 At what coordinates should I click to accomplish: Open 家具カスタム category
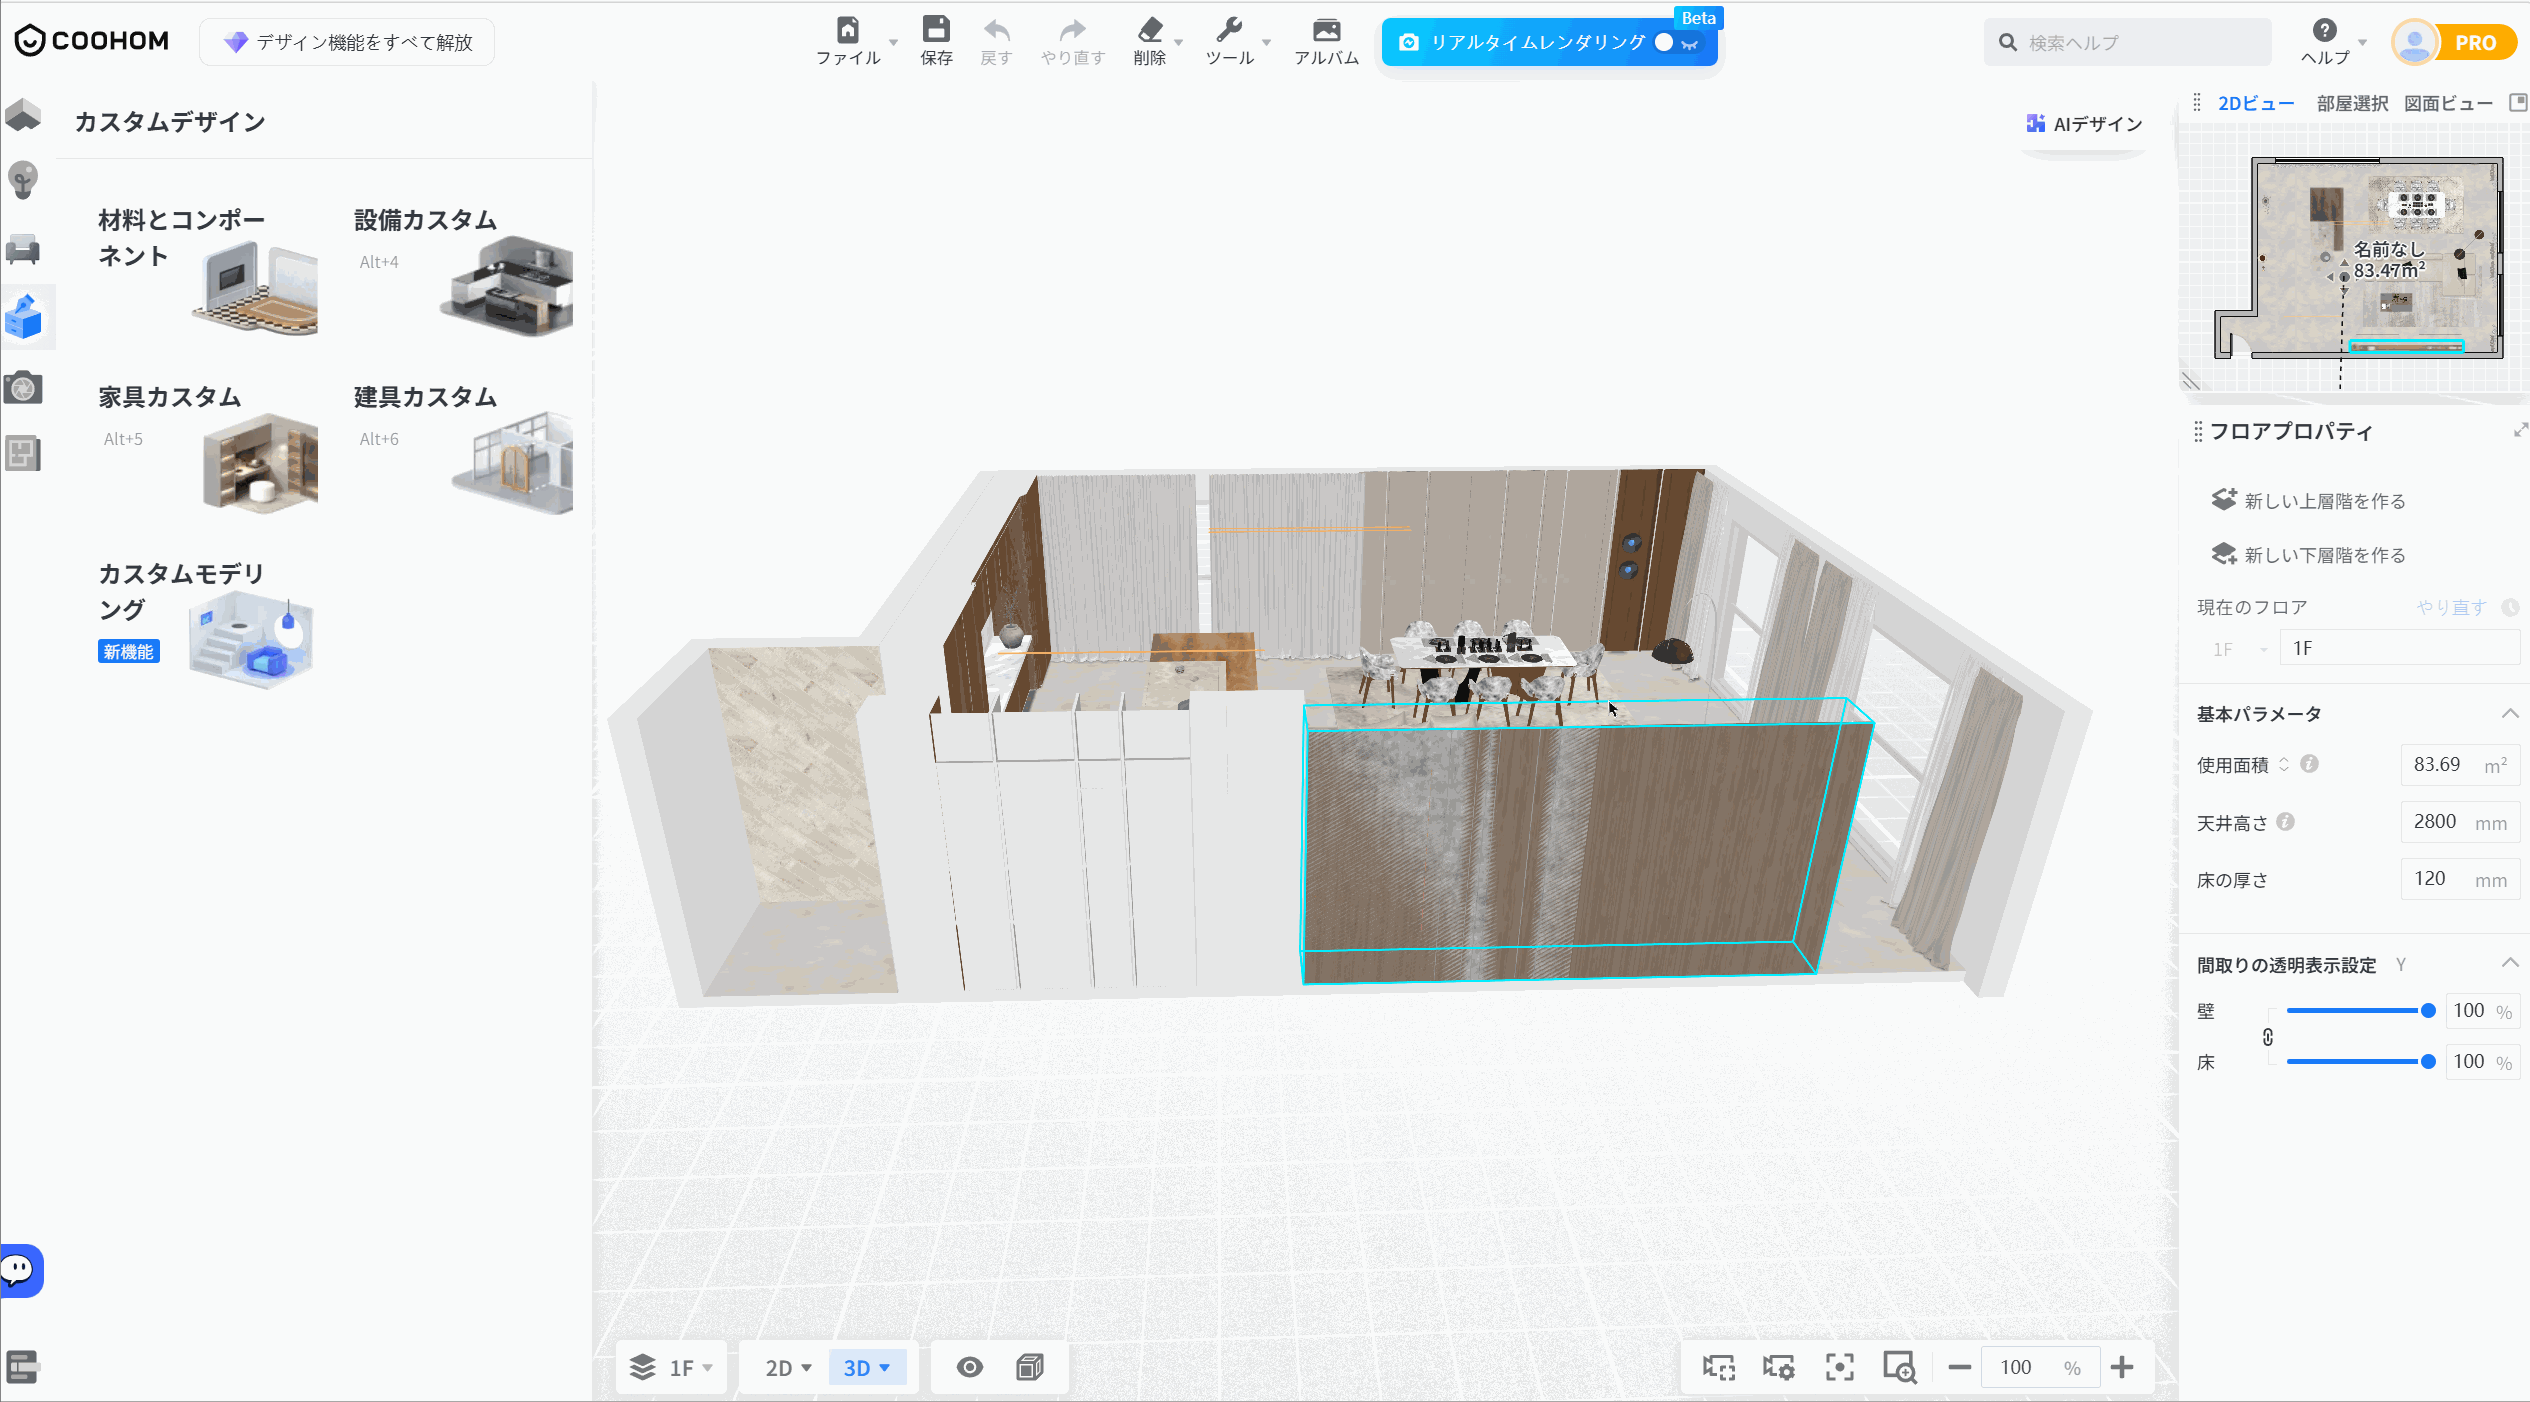[208, 447]
